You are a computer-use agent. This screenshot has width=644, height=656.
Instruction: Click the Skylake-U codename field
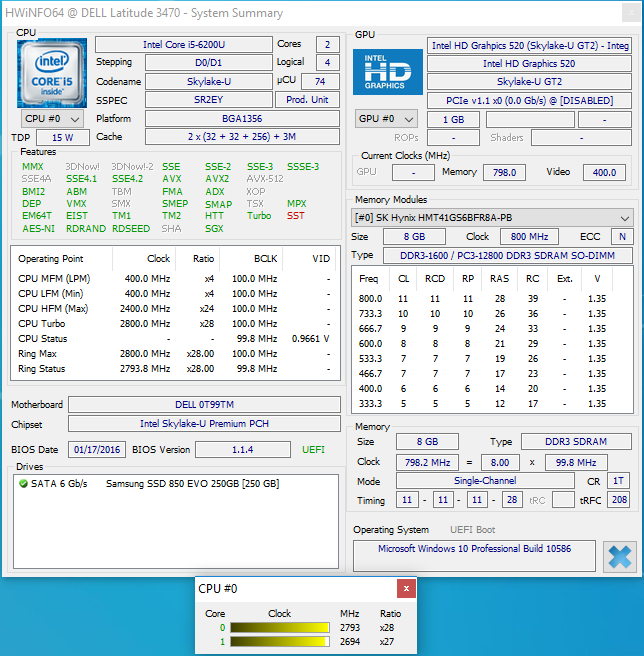208,82
